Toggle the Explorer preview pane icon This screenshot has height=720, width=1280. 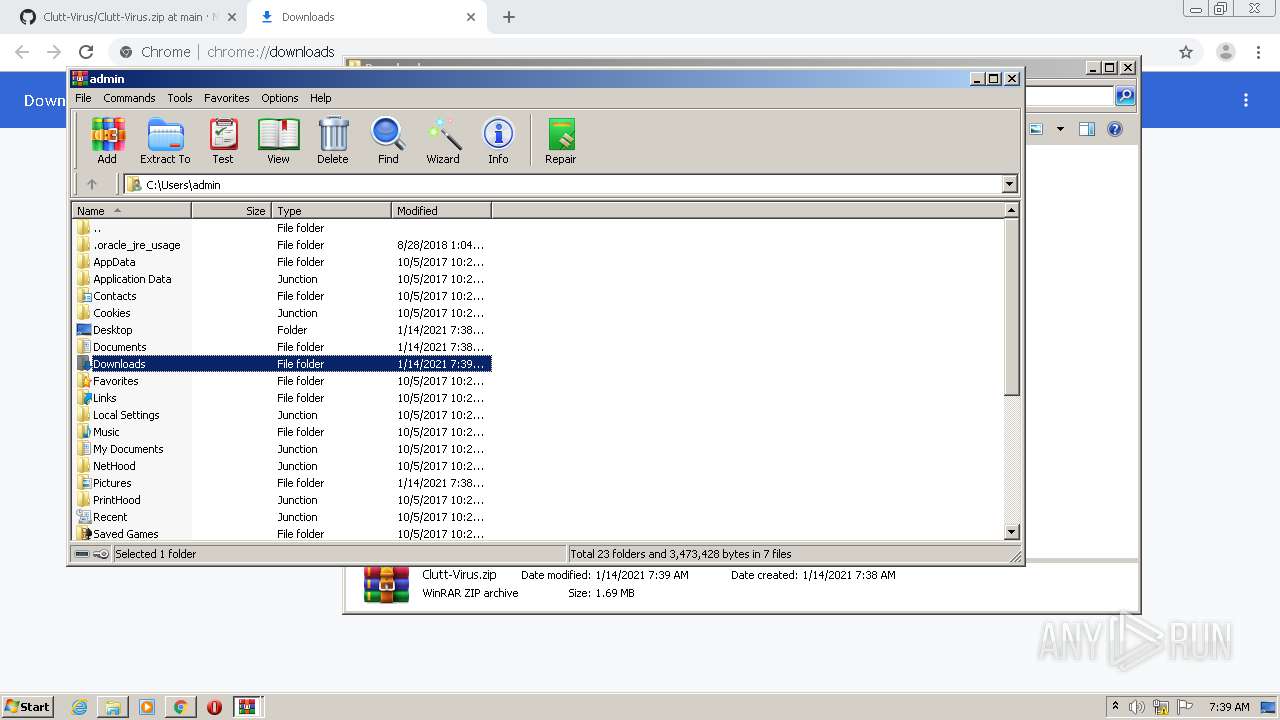[x=1087, y=129]
